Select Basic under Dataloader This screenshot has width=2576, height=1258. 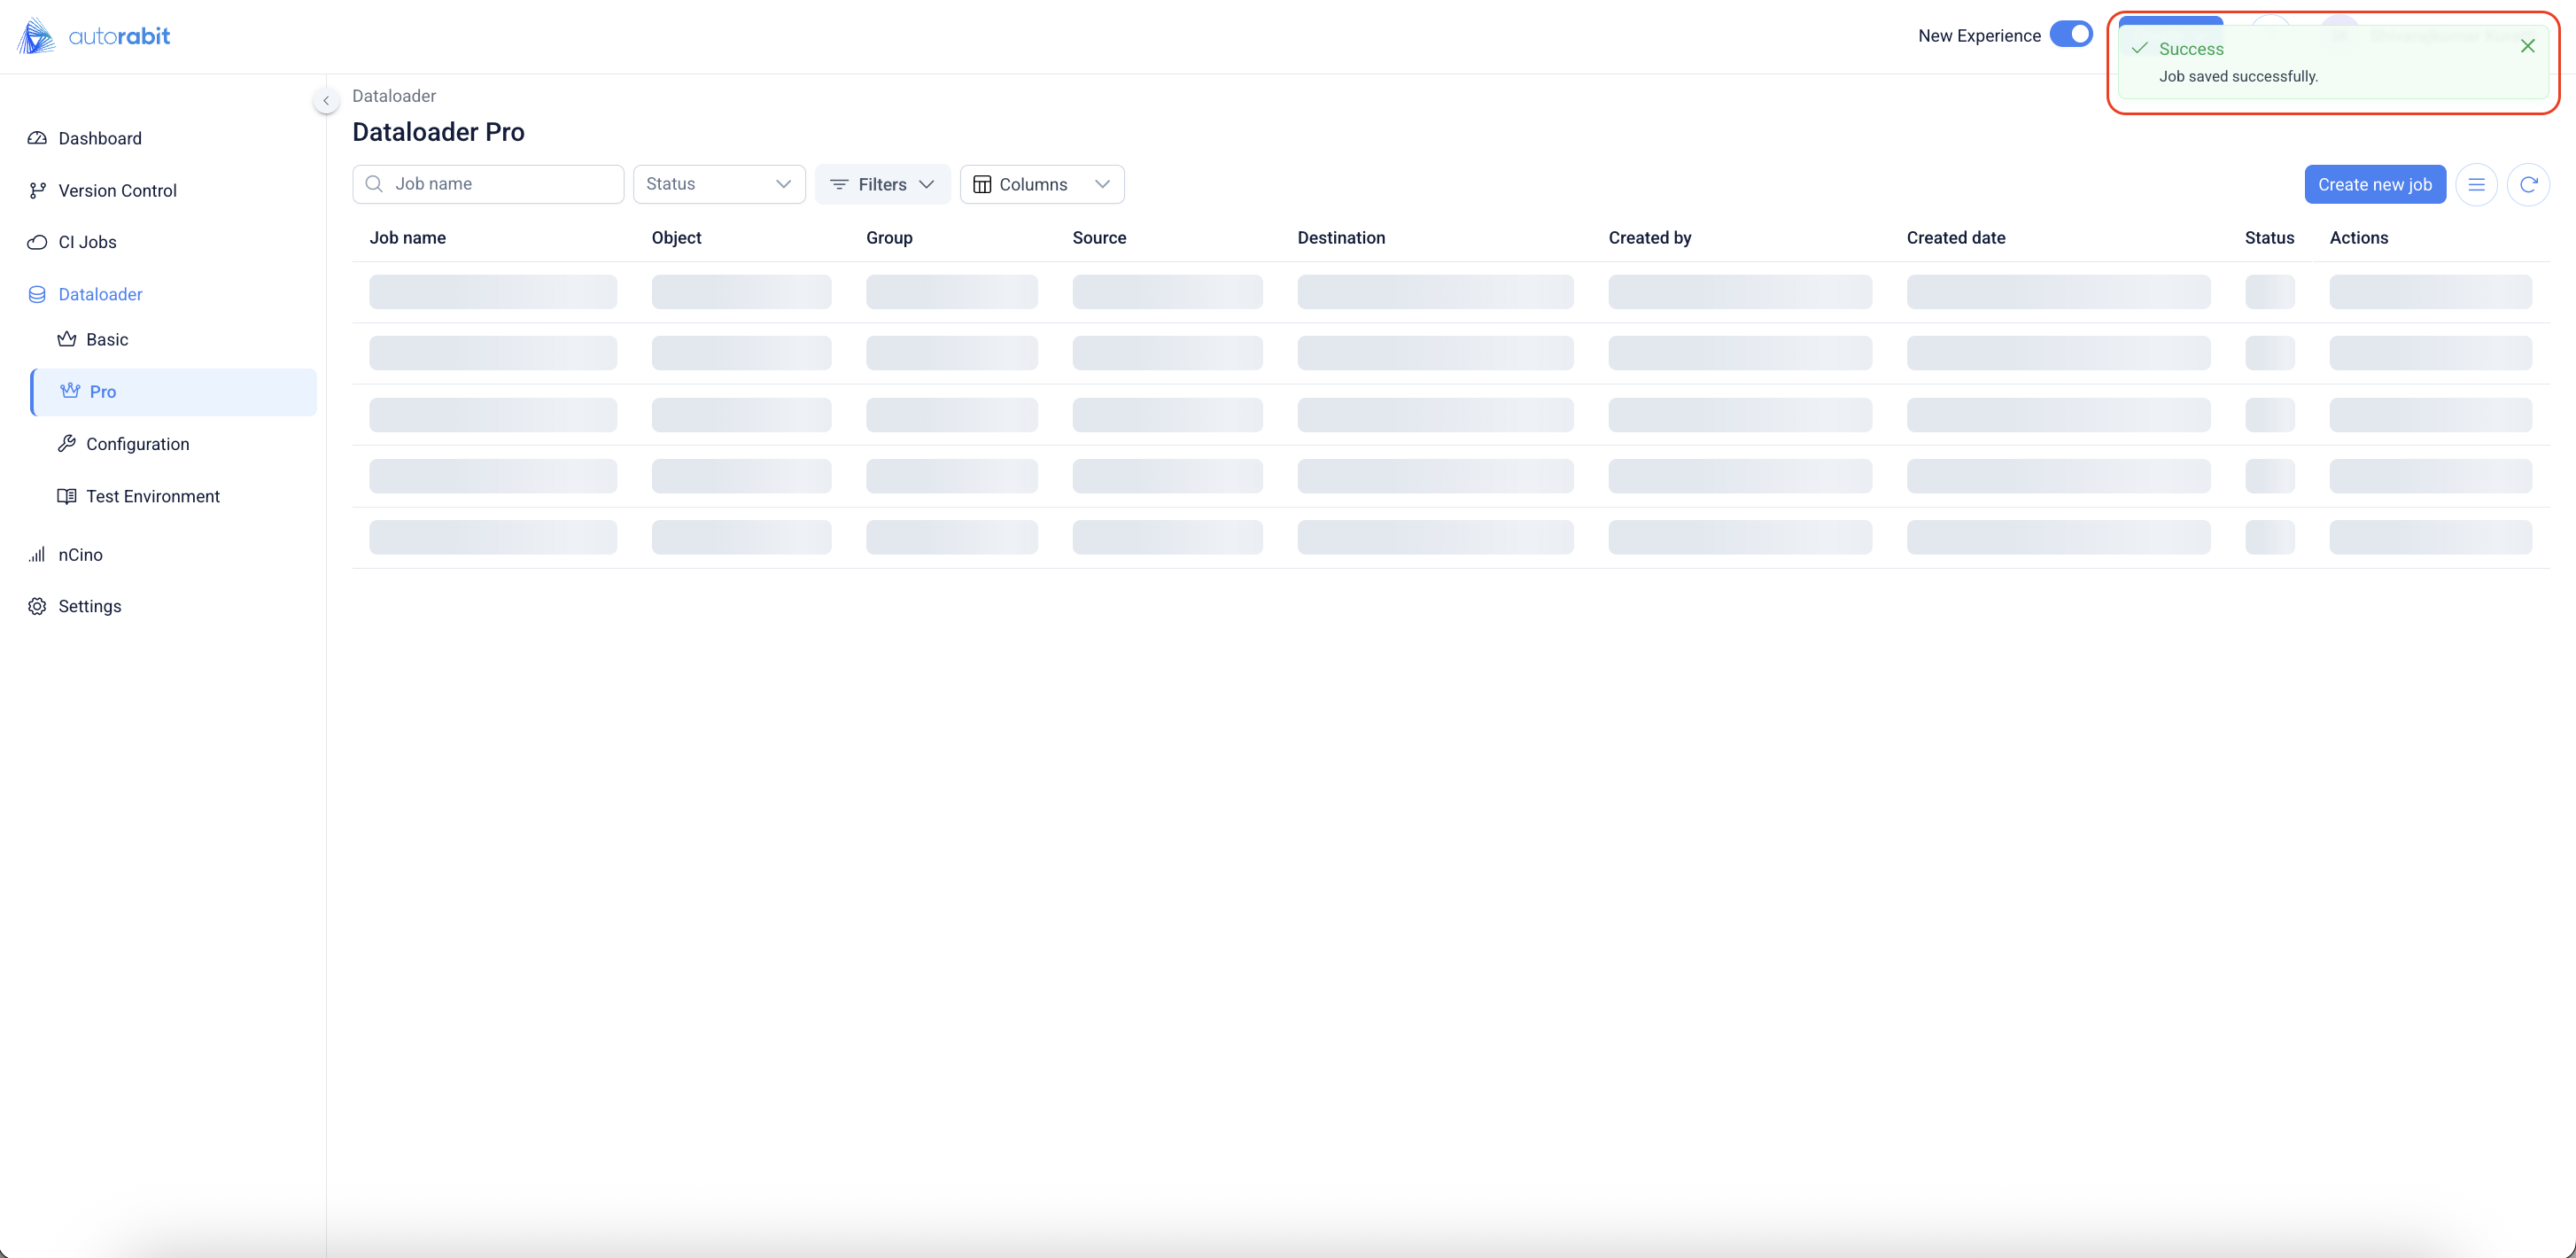coord(106,339)
